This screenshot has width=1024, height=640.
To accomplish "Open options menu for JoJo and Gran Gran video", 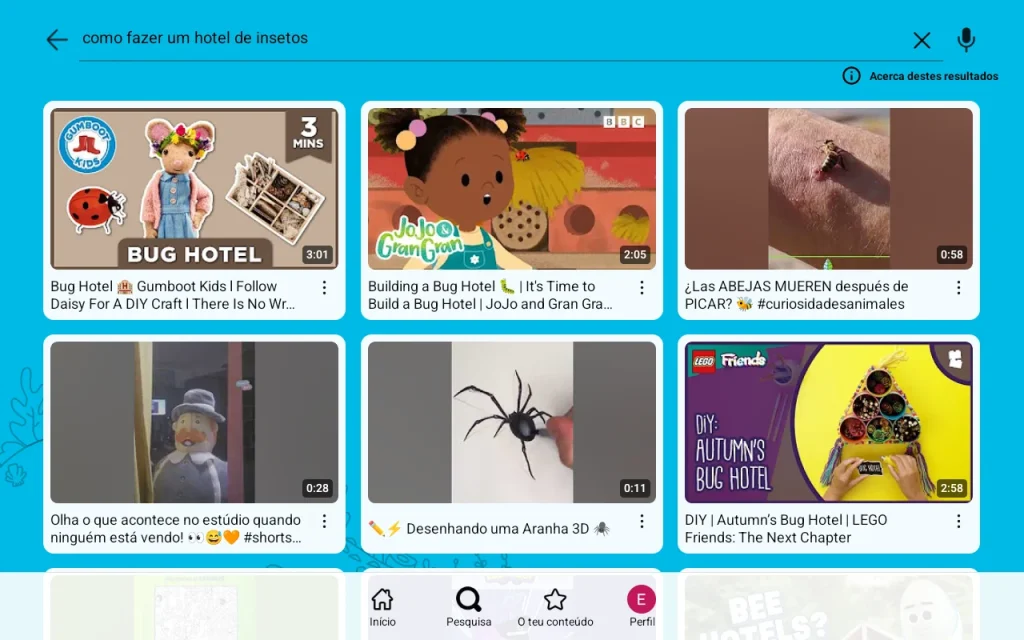I will 642,288.
